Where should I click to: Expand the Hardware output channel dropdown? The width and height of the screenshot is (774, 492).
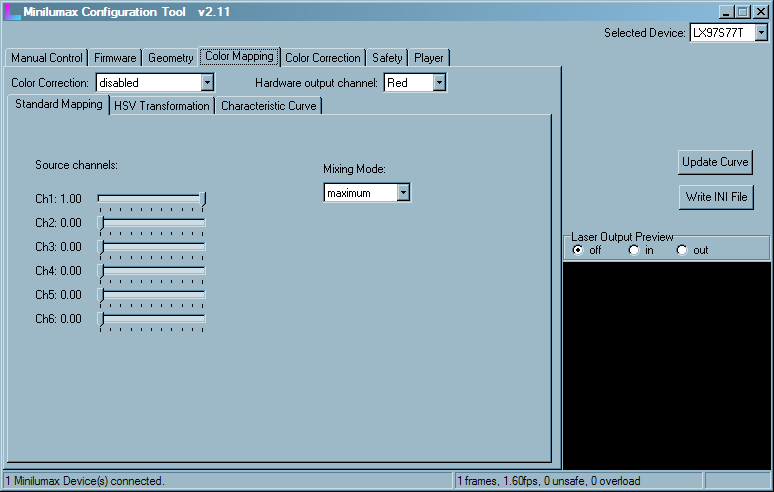click(438, 83)
